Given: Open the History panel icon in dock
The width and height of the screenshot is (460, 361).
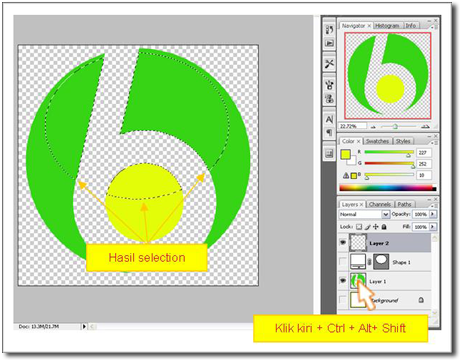Looking at the screenshot, I should click(329, 30).
